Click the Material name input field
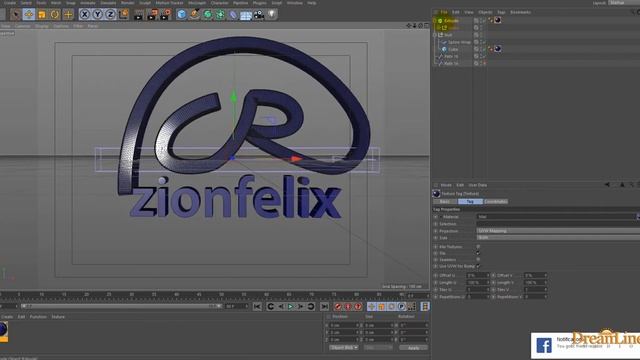Image resolution: width=640 pixels, height=360 pixels. (x=557, y=217)
